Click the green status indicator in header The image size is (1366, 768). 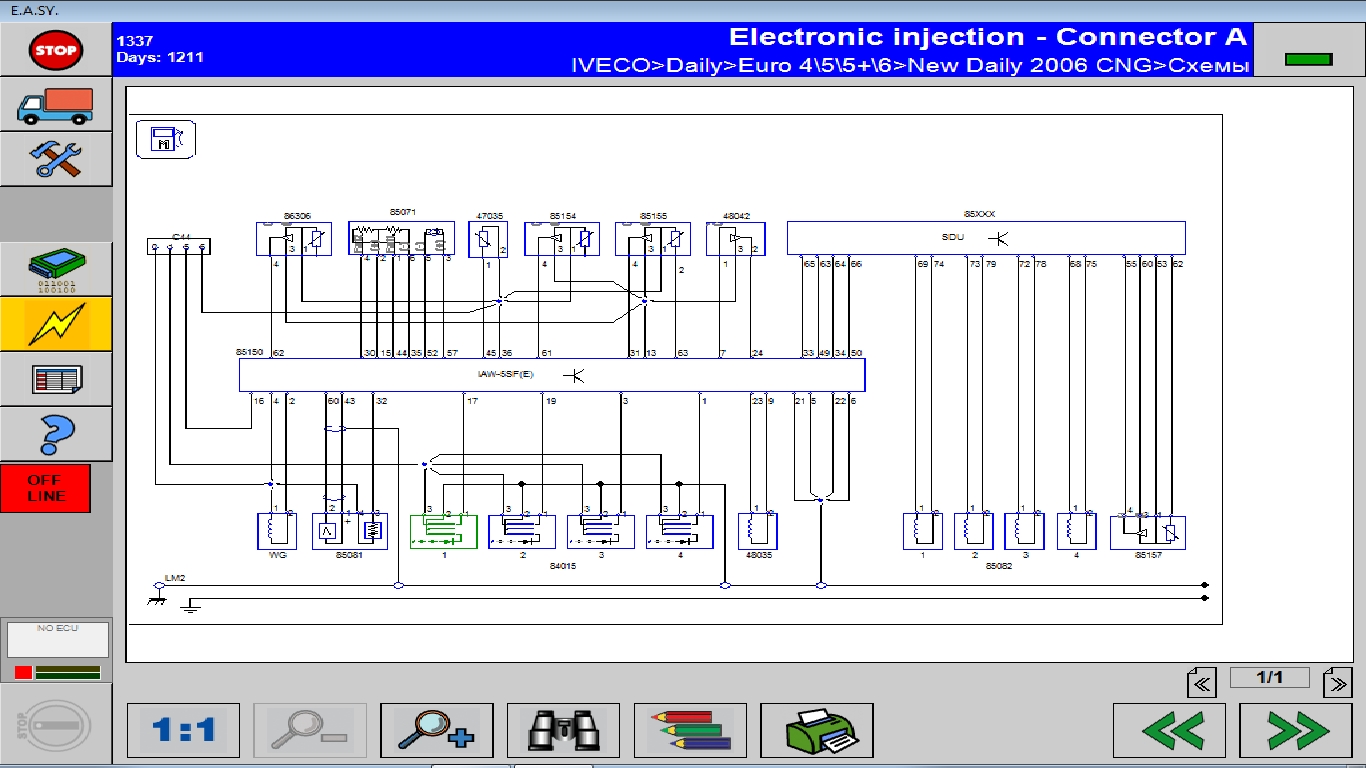pyautogui.click(x=1308, y=60)
